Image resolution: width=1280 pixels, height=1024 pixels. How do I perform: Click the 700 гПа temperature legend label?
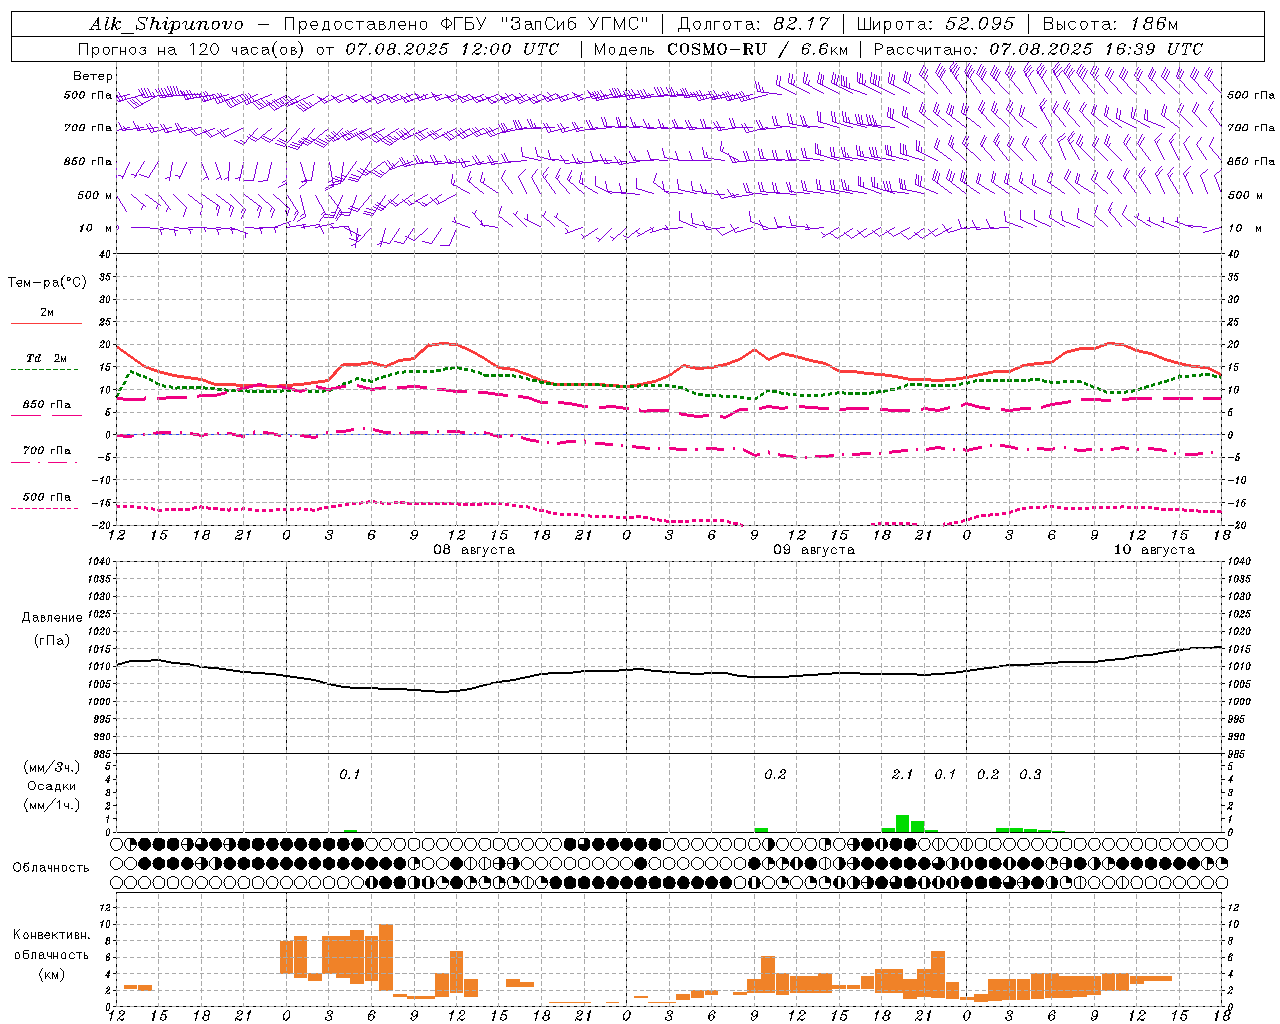(x=47, y=451)
